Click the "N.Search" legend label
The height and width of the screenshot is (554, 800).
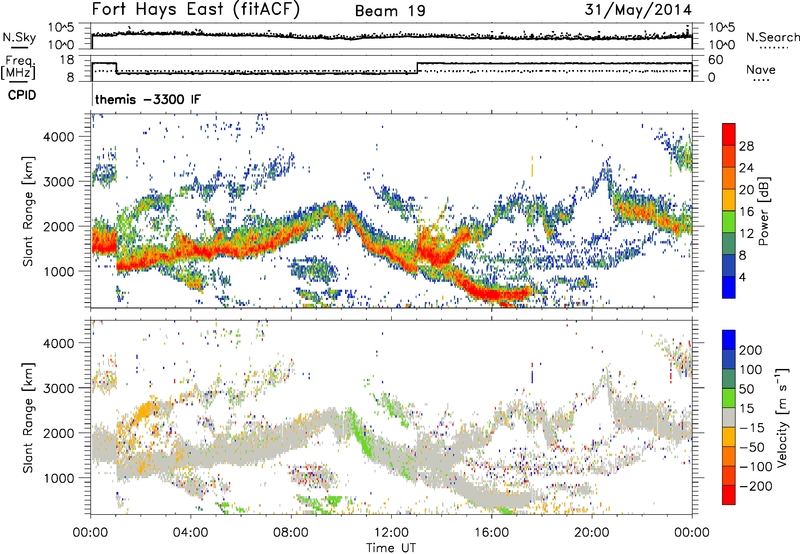[x=772, y=37]
